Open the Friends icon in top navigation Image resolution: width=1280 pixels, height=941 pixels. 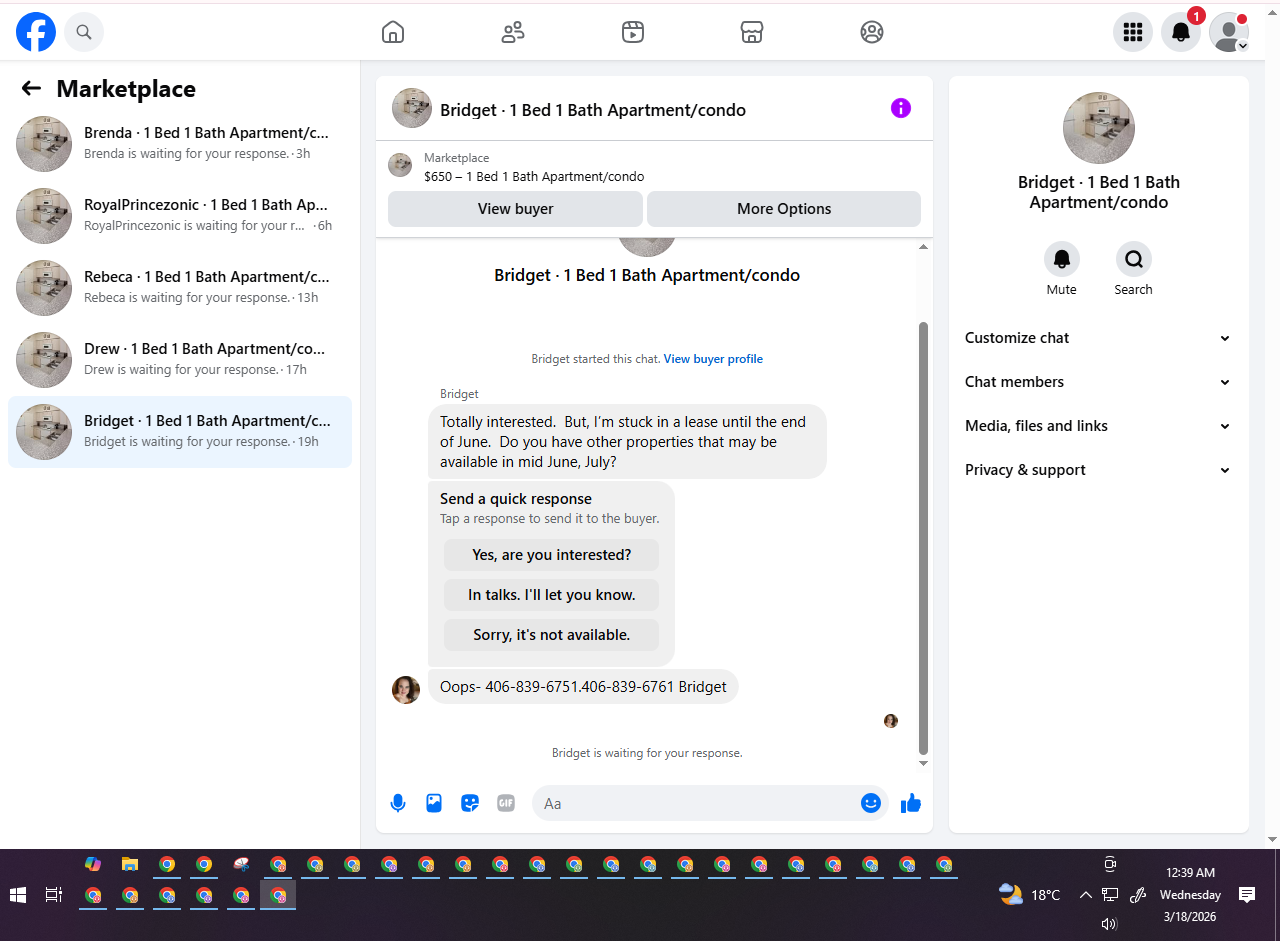(513, 33)
